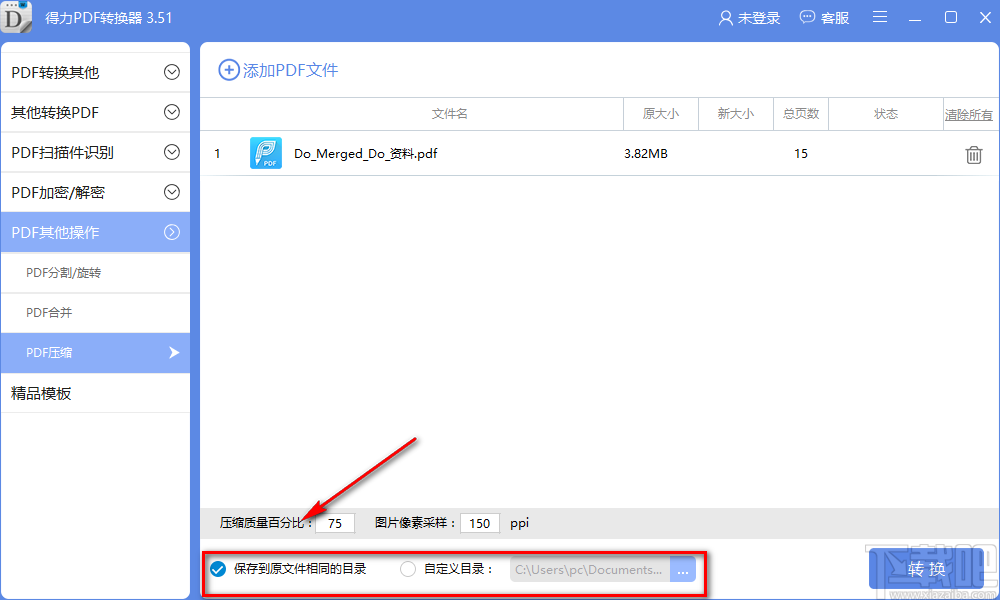Select 自定义目录 radio button

[408, 569]
